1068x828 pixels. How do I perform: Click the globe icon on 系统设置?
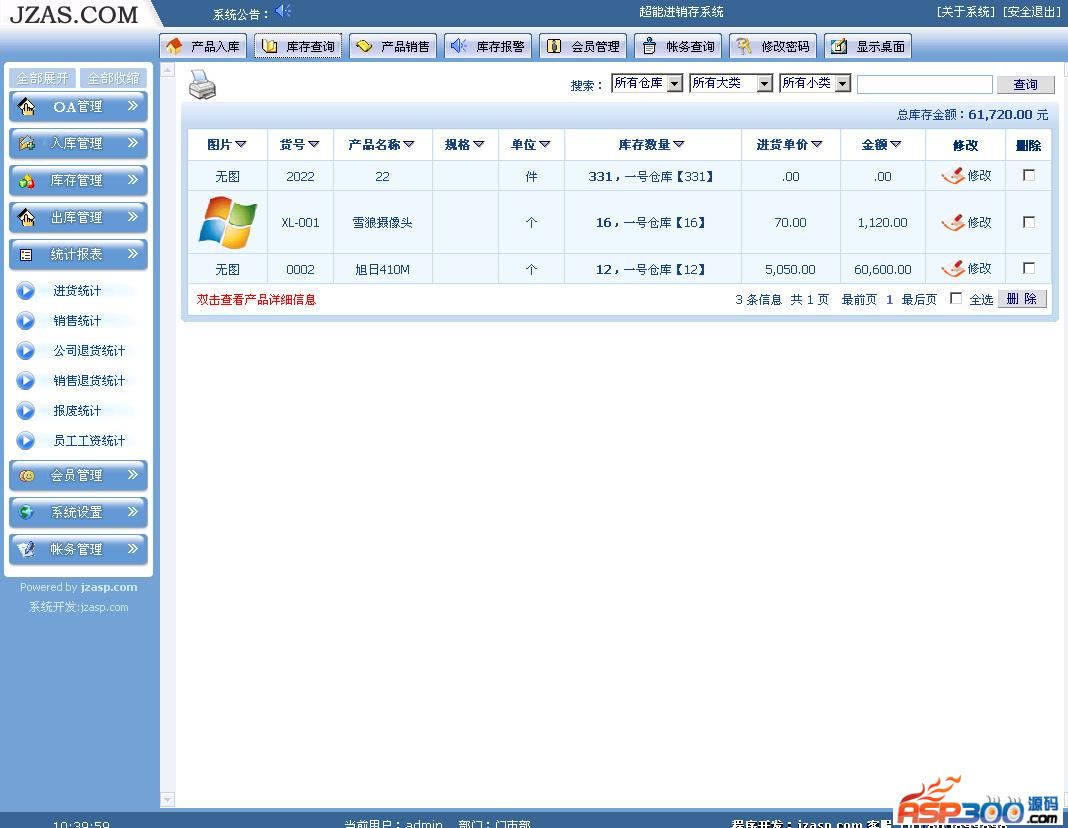coord(27,512)
